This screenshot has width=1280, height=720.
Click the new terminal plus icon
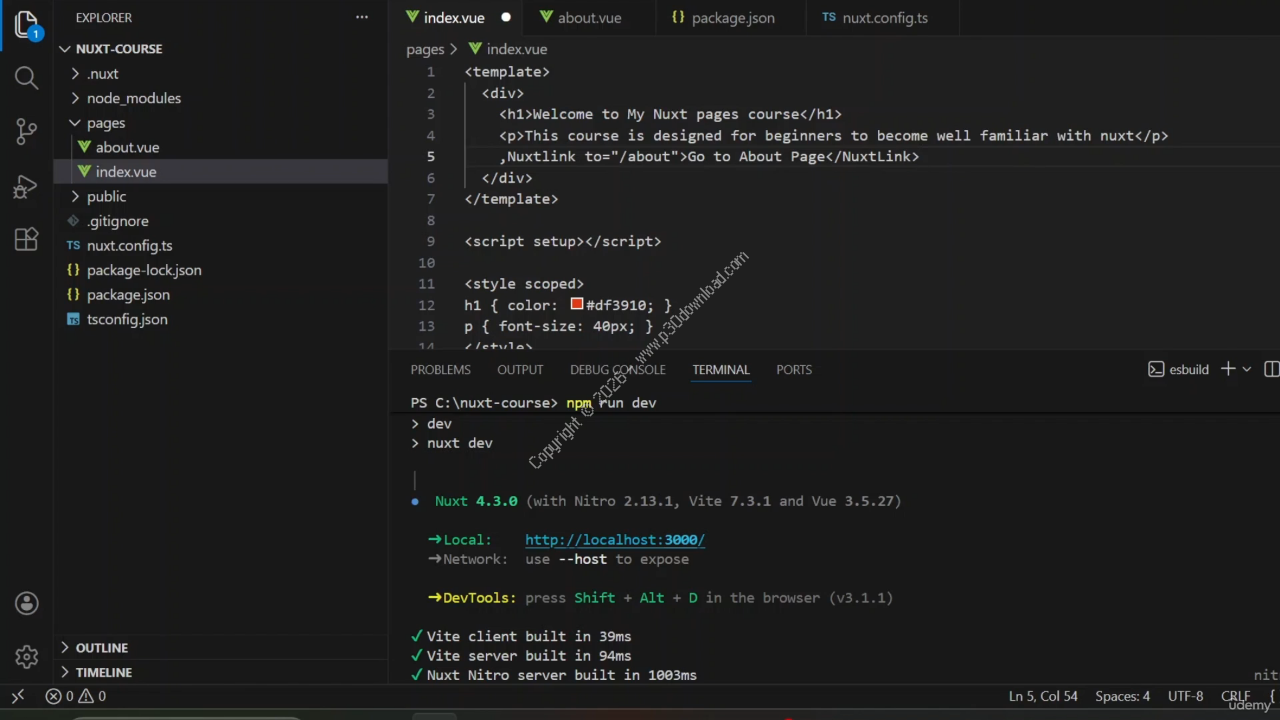[1228, 369]
